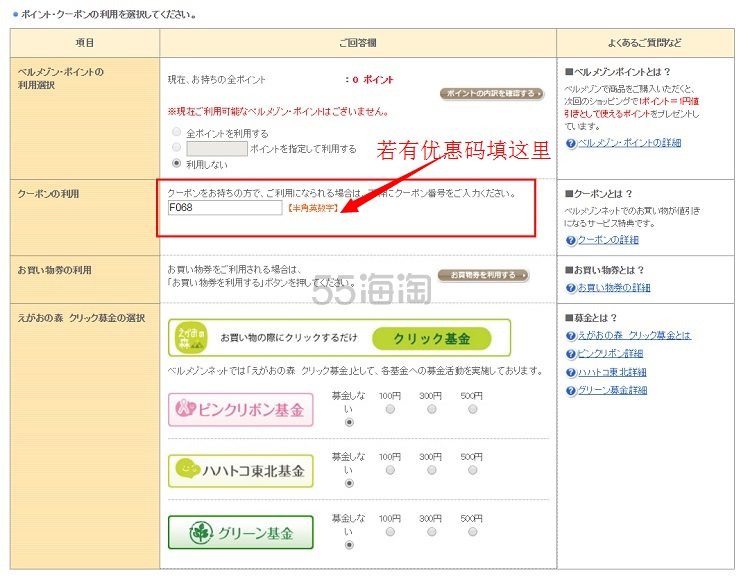
Task: Click the よくあるご質問など column header
Action: (645, 43)
